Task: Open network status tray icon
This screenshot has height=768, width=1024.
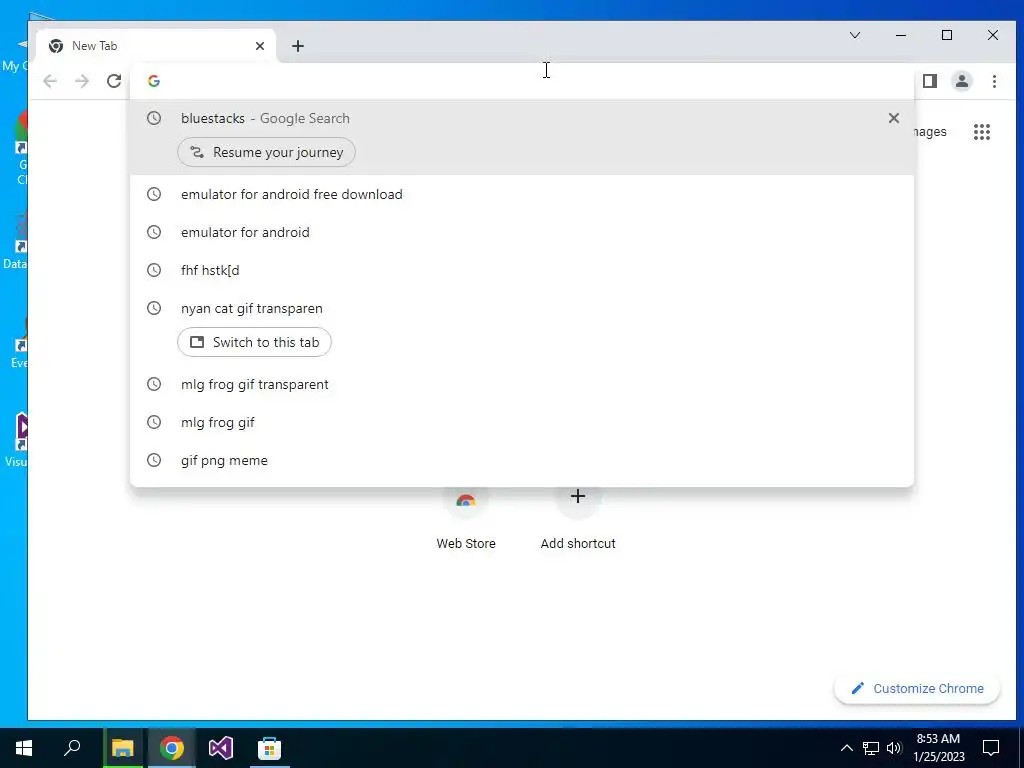Action: coord(871,748)
